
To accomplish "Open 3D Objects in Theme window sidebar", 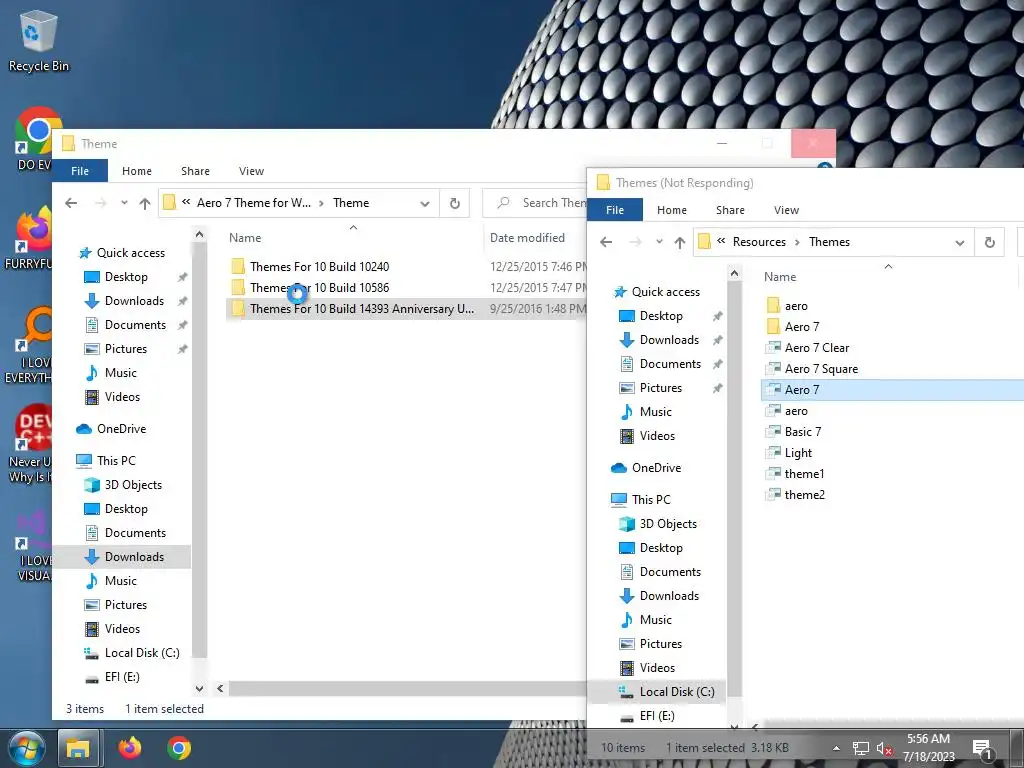I will click(x=133, y=485).
